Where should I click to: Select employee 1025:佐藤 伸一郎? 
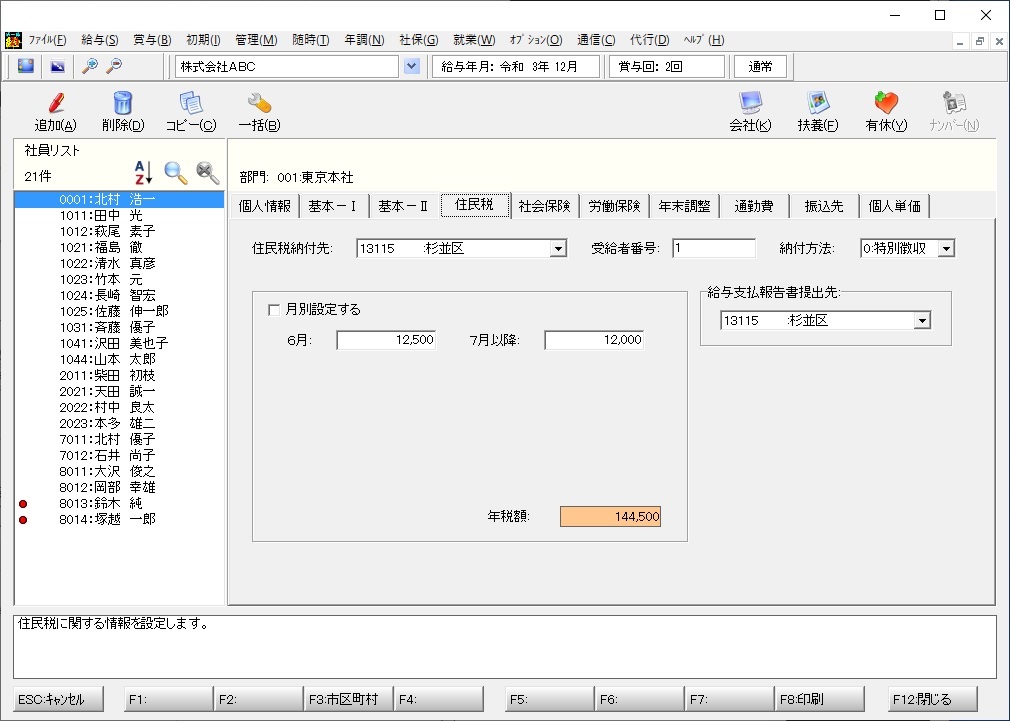pos(119,311)
